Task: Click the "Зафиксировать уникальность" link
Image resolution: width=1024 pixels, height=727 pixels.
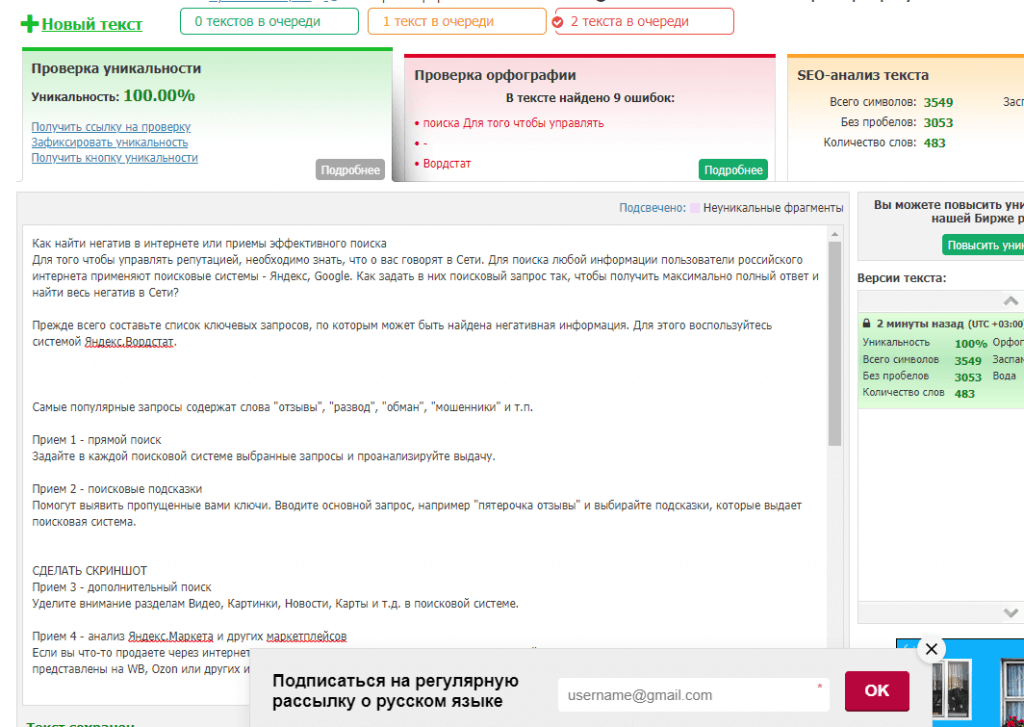Action: [109, 142]
